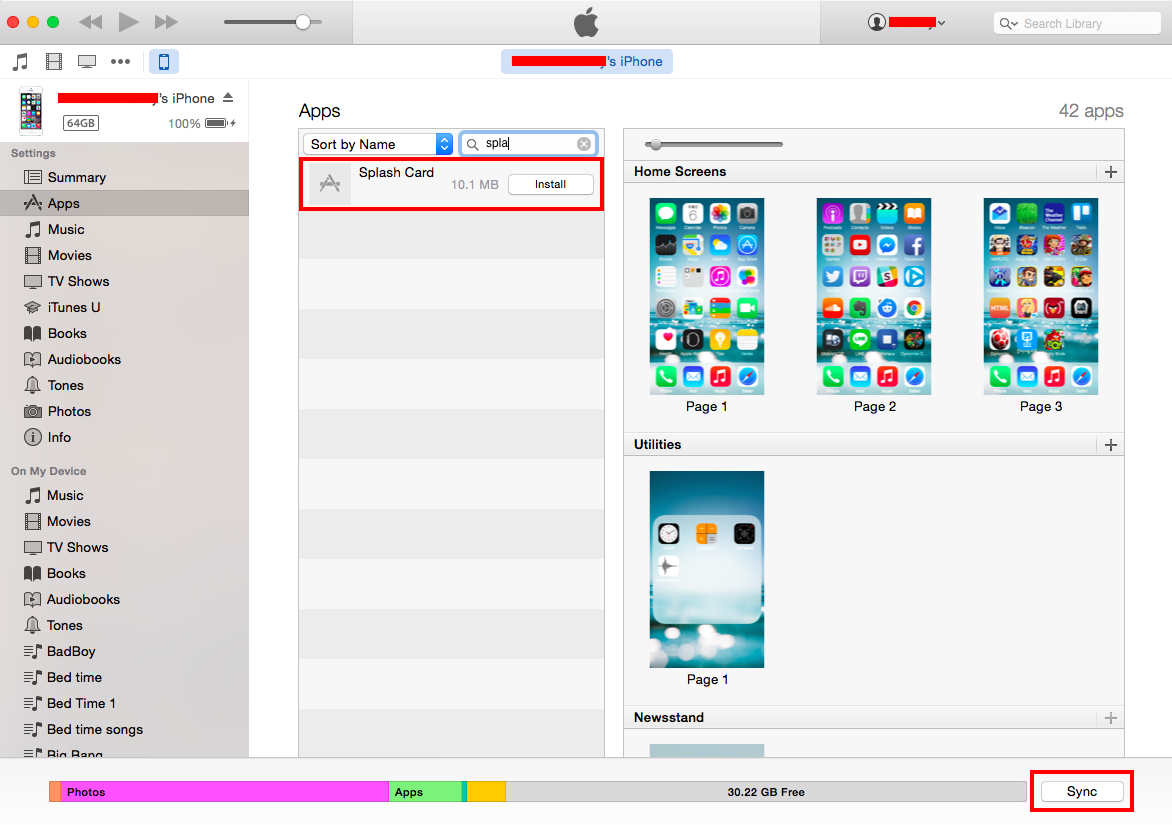
Task: Adjust the volume slider knob
Action: (x=303, y=22)
